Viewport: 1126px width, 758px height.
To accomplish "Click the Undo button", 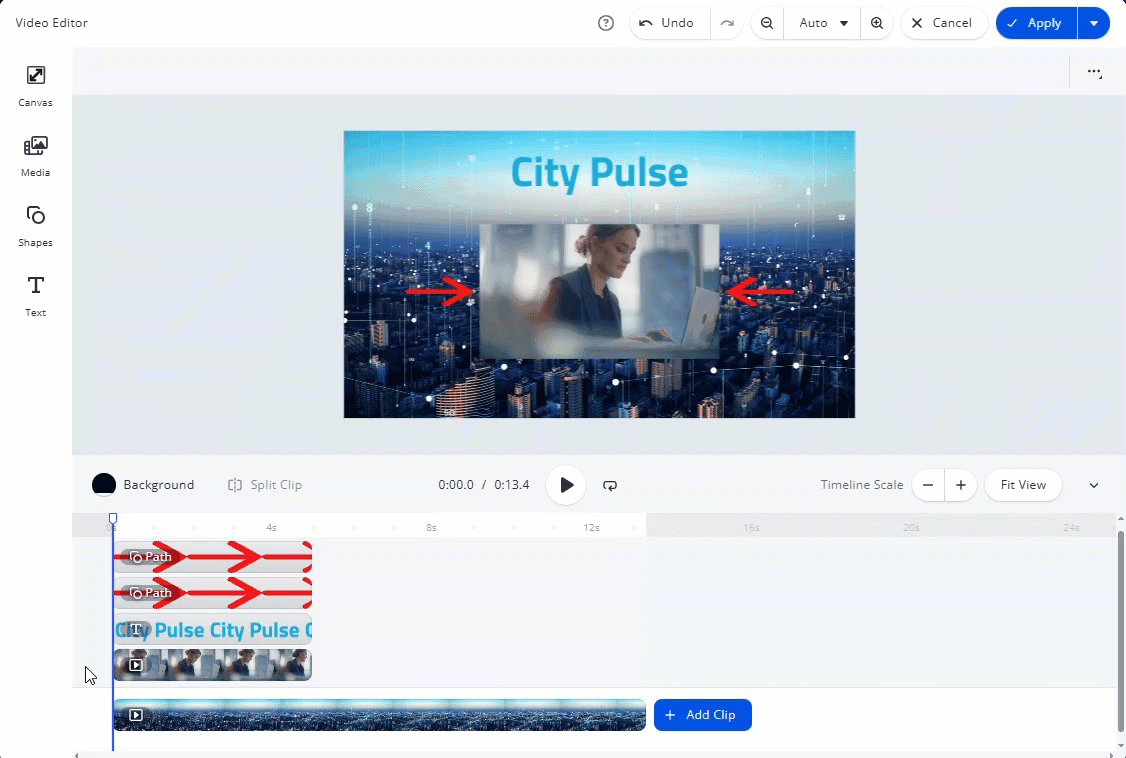I will tap(667, 23).
